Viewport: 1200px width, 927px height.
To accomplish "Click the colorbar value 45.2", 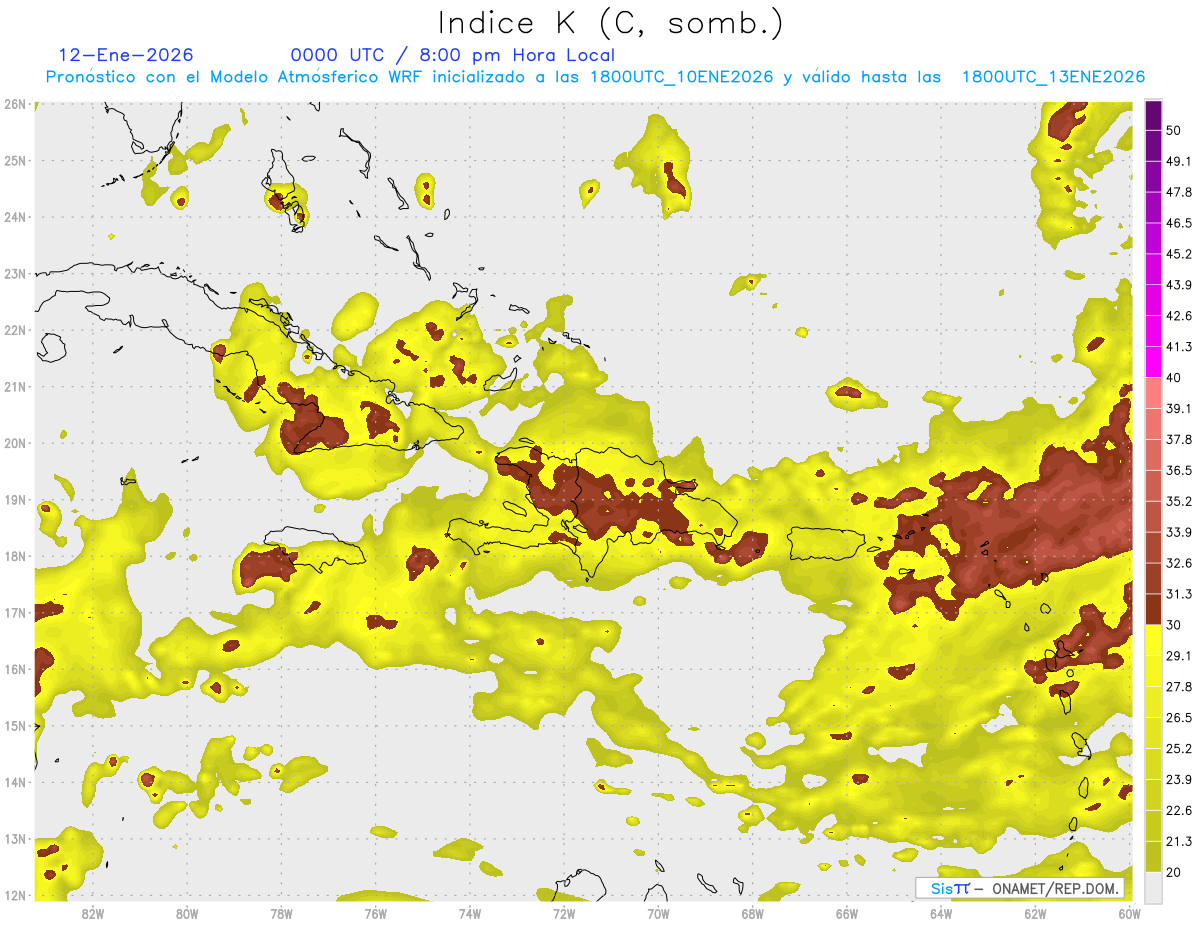I will pyautogui.click(x=1179, y=254).
